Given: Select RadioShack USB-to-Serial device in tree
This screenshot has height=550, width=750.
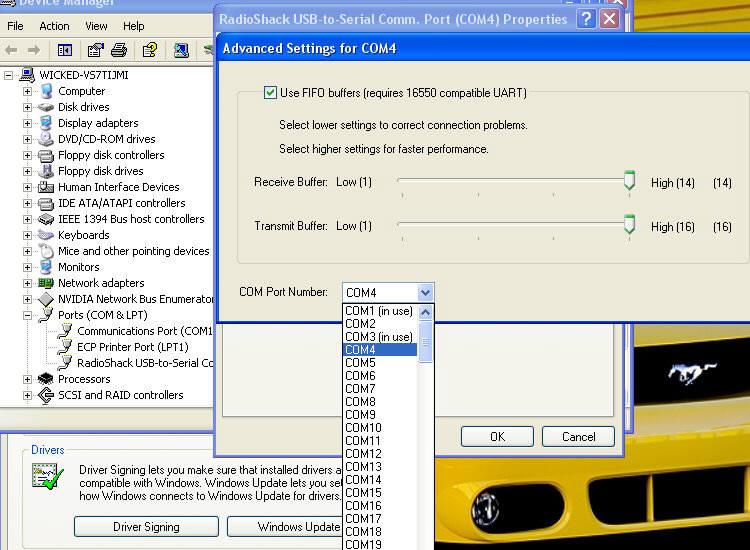Looking at the screenshot, I should (145, 363).
